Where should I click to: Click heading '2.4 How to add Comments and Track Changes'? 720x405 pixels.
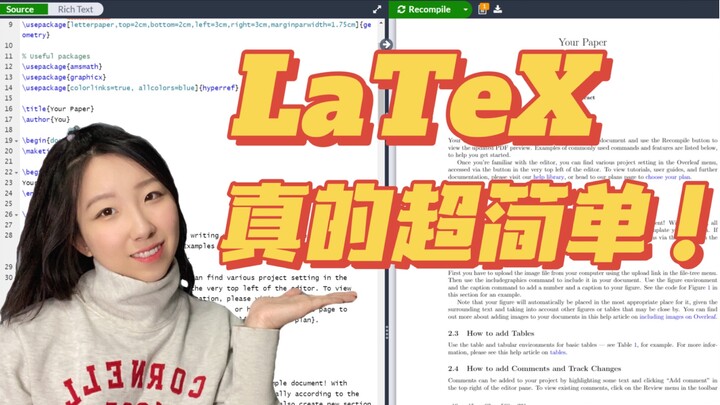(x=534, y=368)
